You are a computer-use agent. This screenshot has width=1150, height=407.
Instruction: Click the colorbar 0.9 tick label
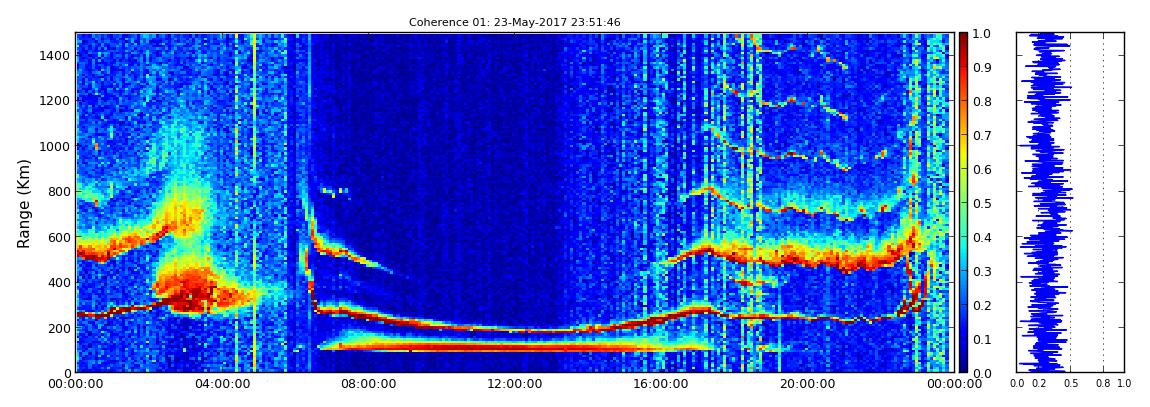(x=982, y=67)
